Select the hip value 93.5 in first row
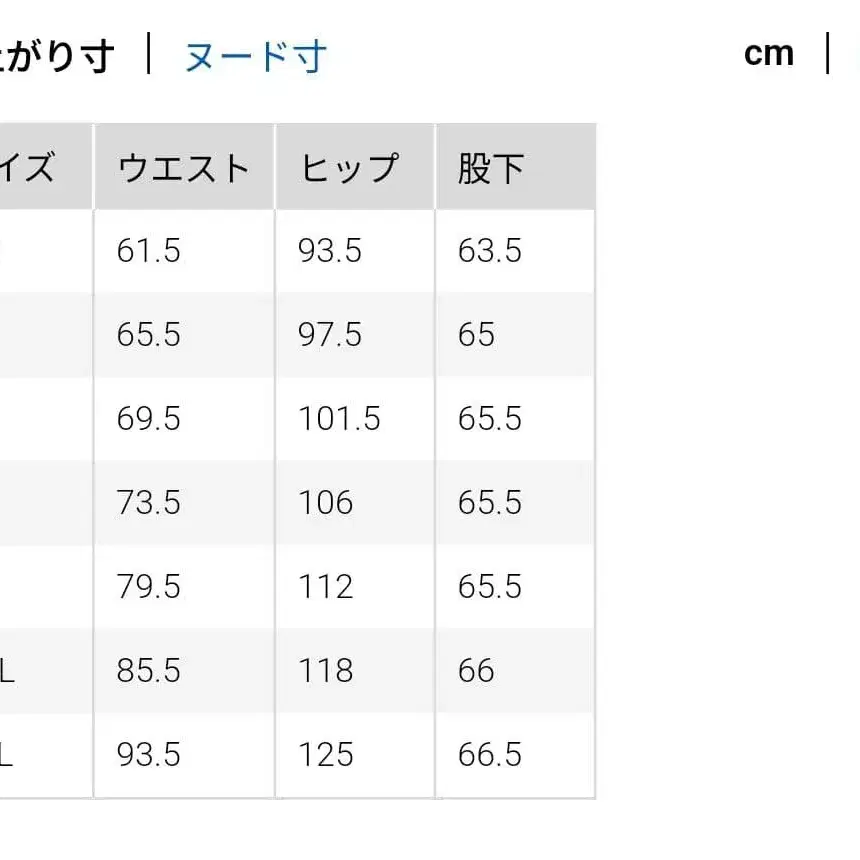This screenshot has height=860, width=860. click(x=328, y=251)
